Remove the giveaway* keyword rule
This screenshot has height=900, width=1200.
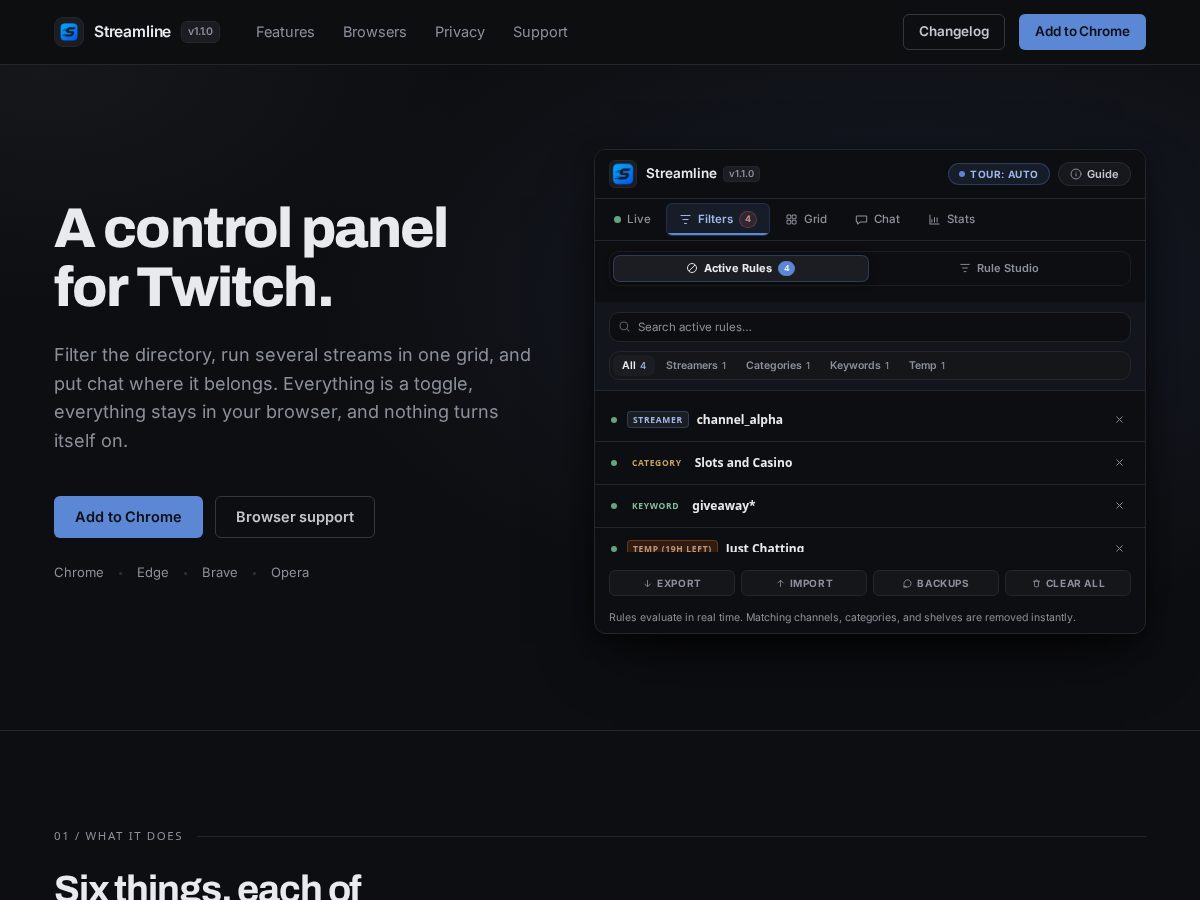(1120, 506)
